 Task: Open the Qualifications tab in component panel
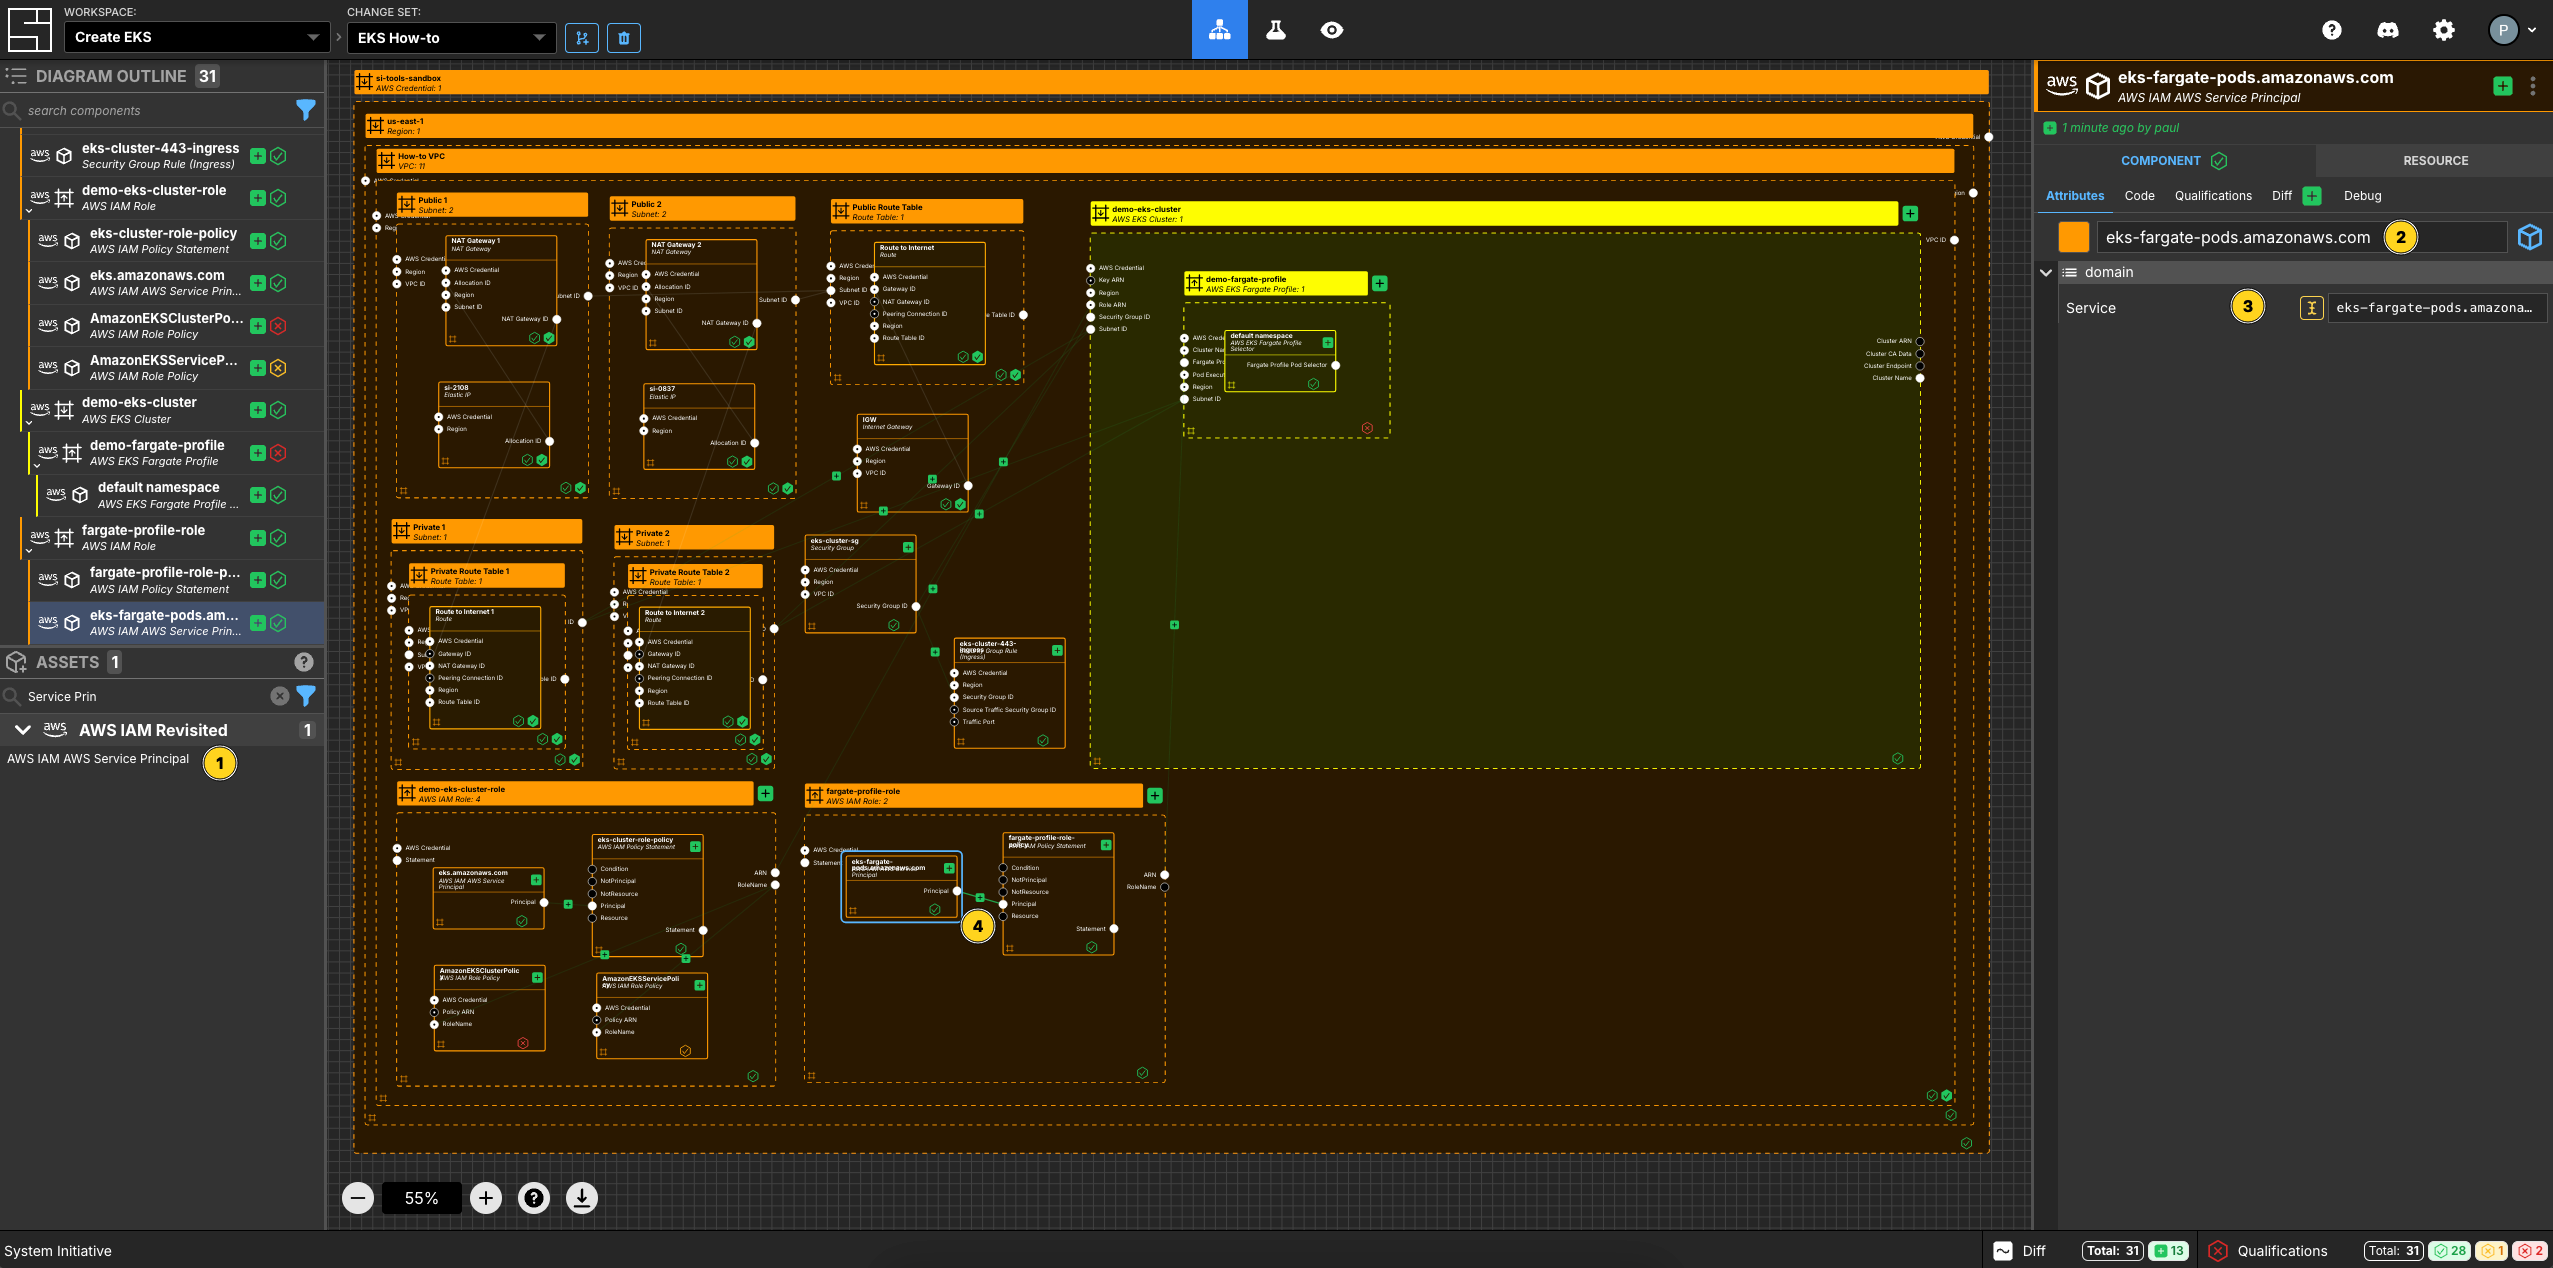[2213, 196]
